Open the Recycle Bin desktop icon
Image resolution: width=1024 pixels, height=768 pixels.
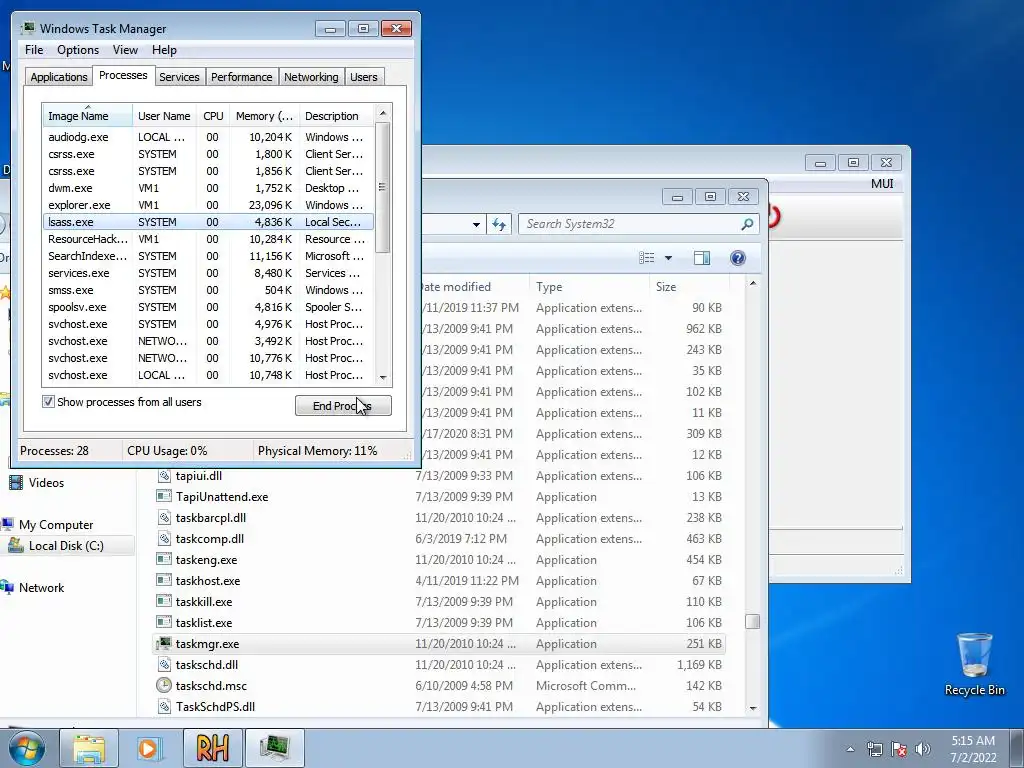974,664
